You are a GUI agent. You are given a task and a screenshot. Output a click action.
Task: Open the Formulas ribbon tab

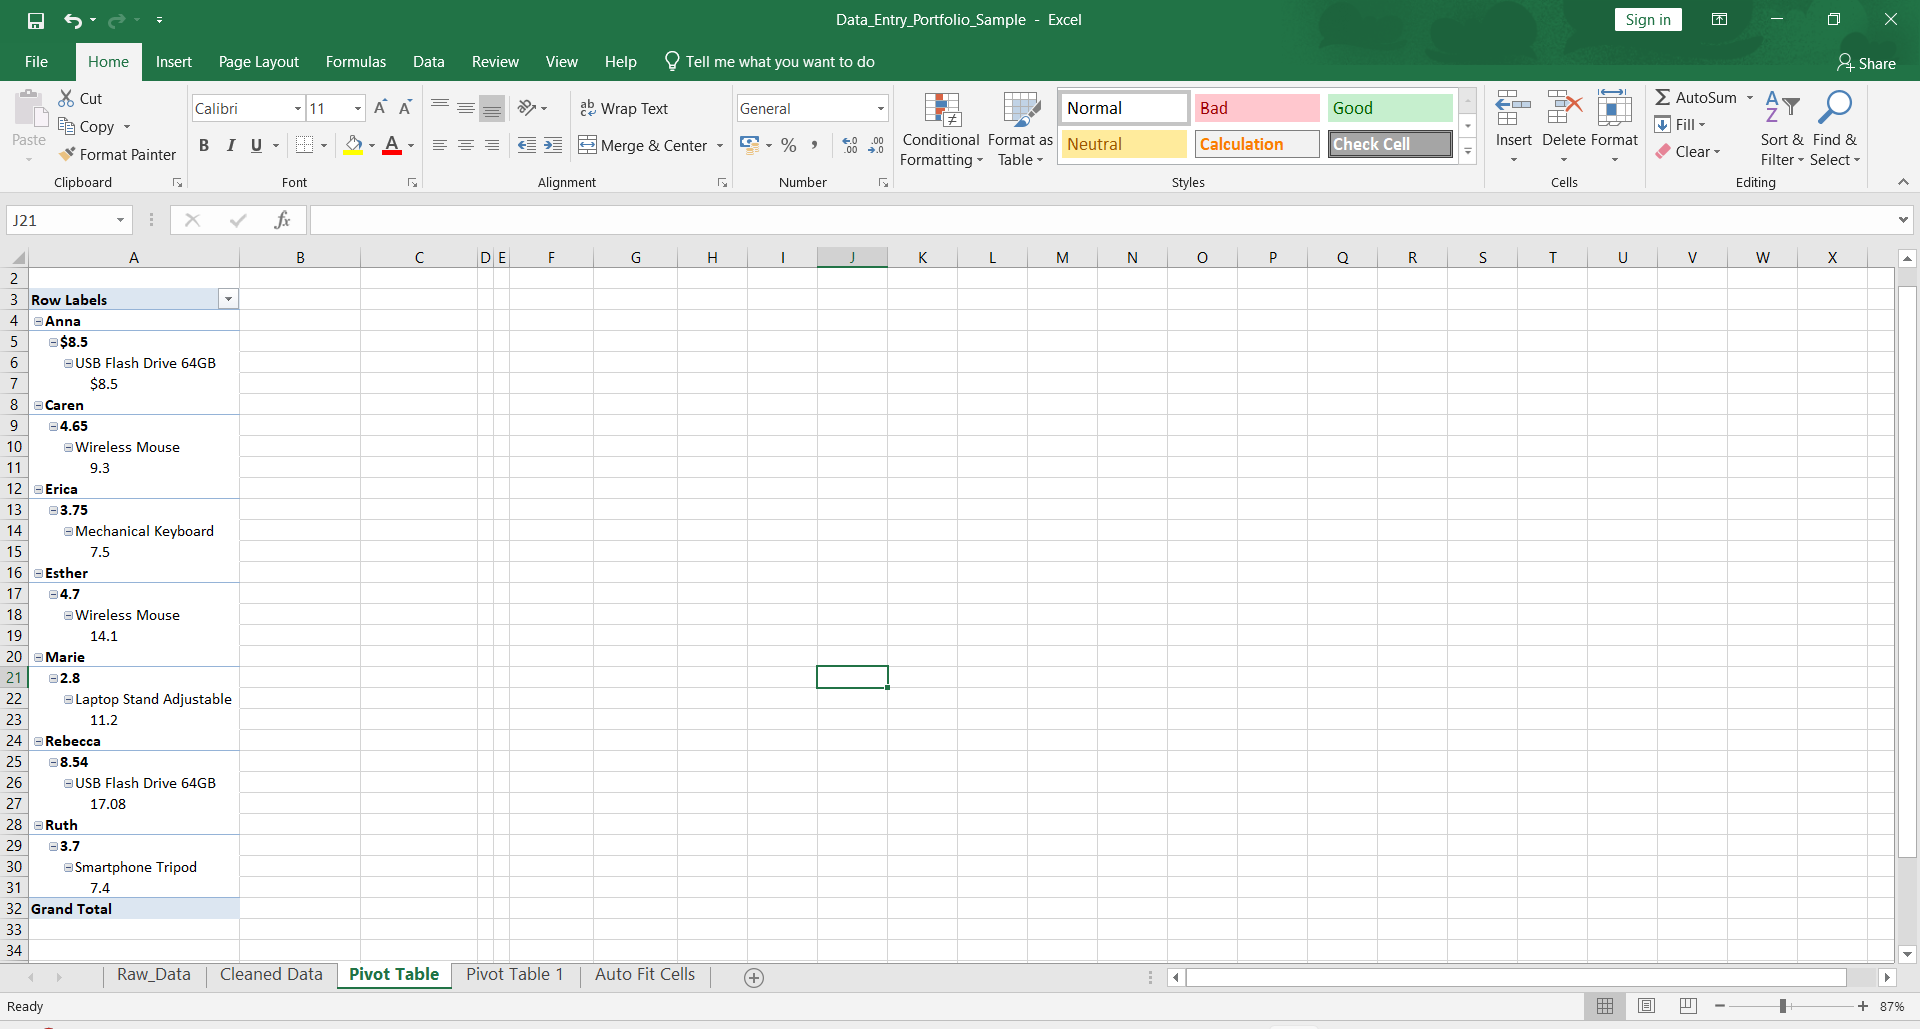(355, 62)
